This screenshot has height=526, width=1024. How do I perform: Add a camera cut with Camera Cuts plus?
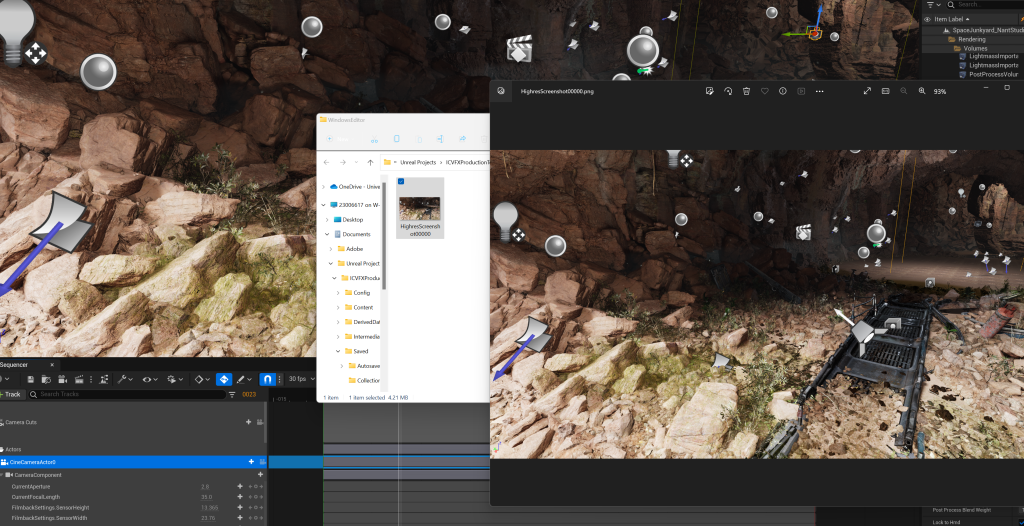(x=249, y=422)
